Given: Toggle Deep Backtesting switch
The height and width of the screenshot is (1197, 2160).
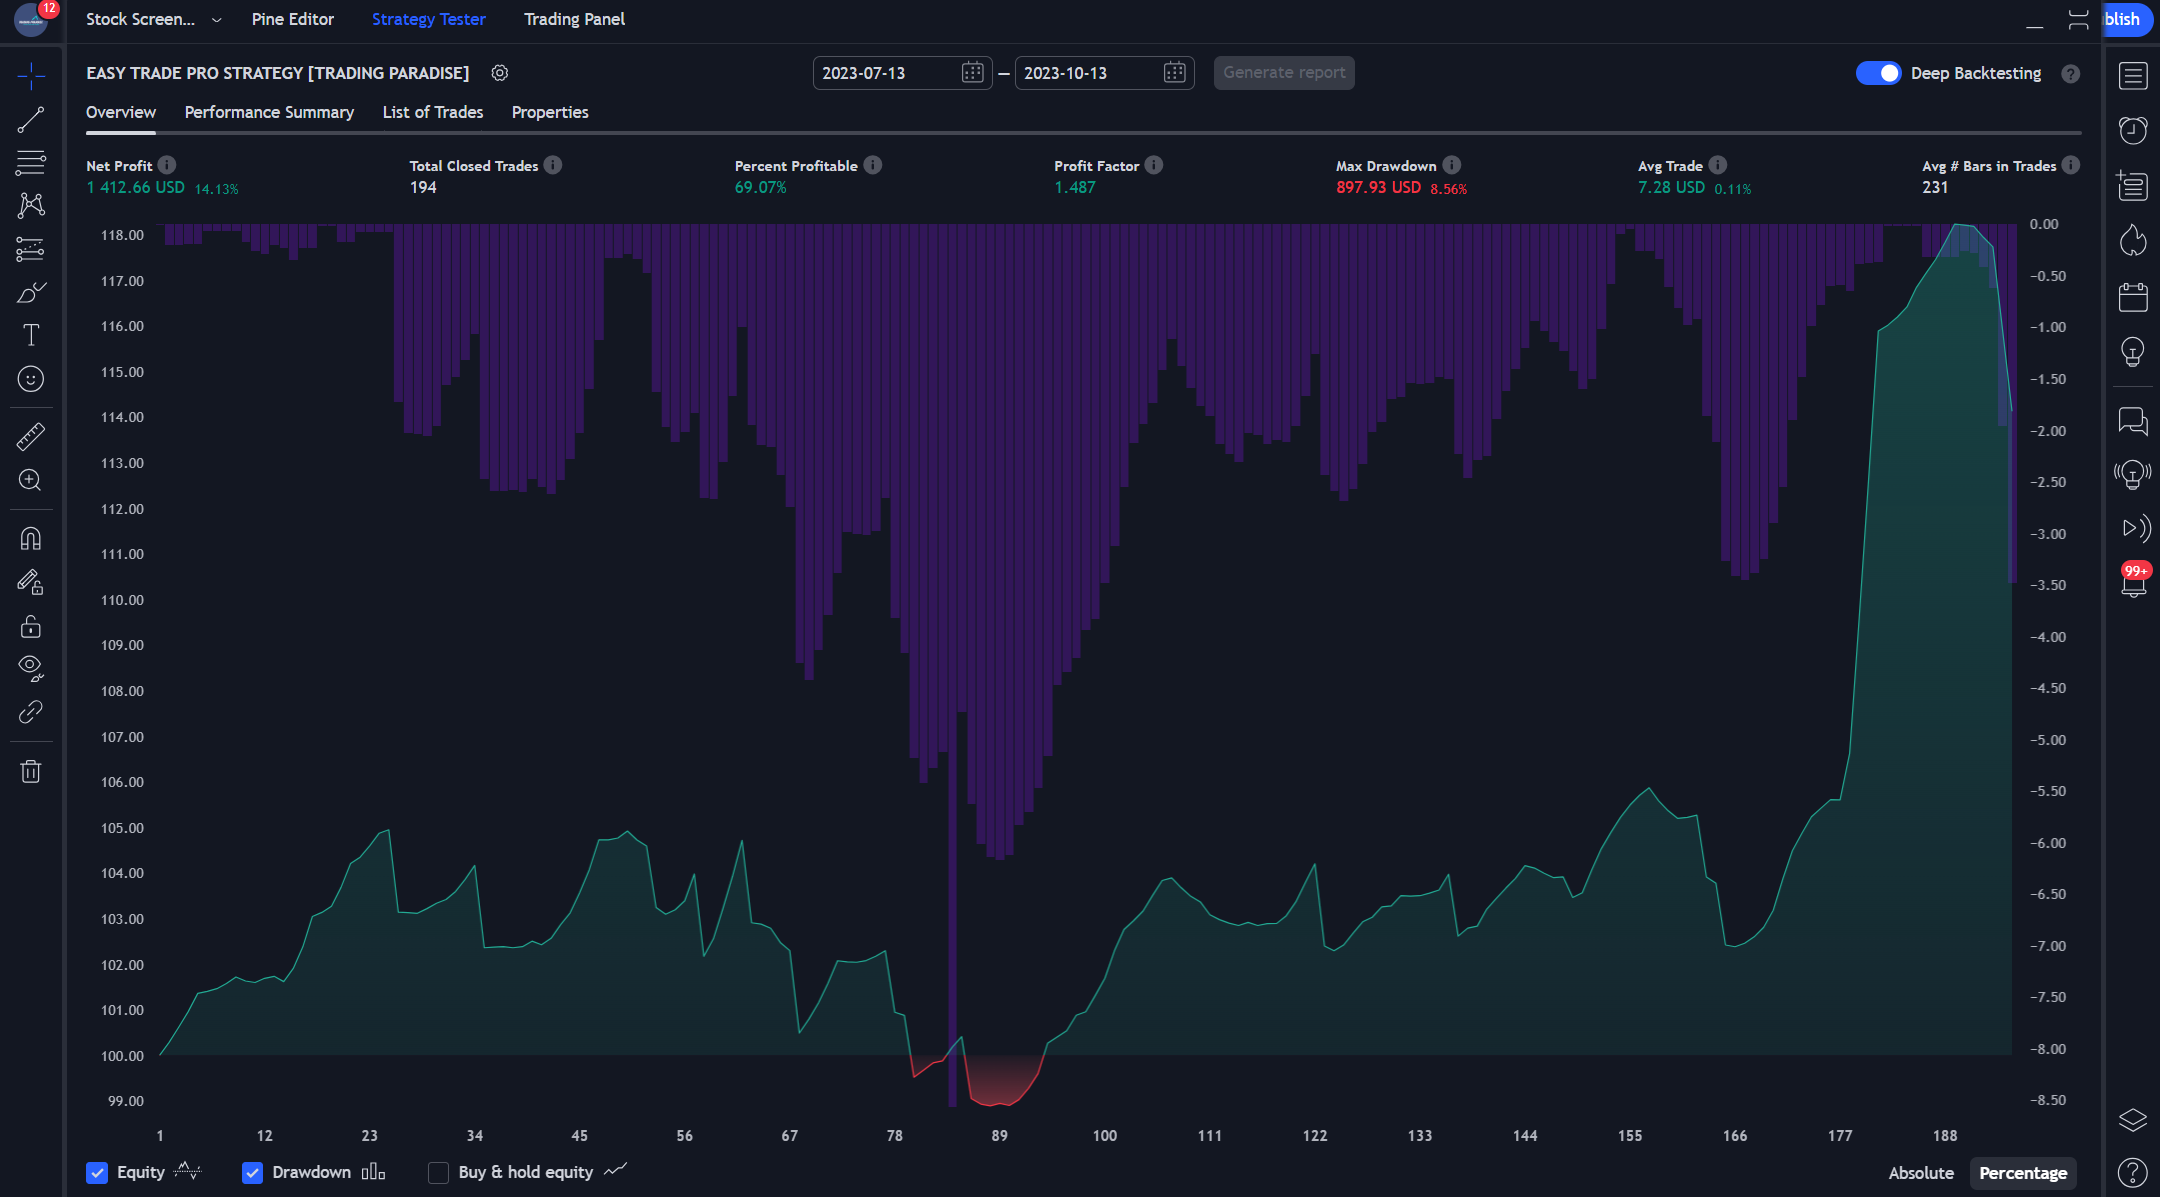Looking at the screenshot, I should (1877, 73).
